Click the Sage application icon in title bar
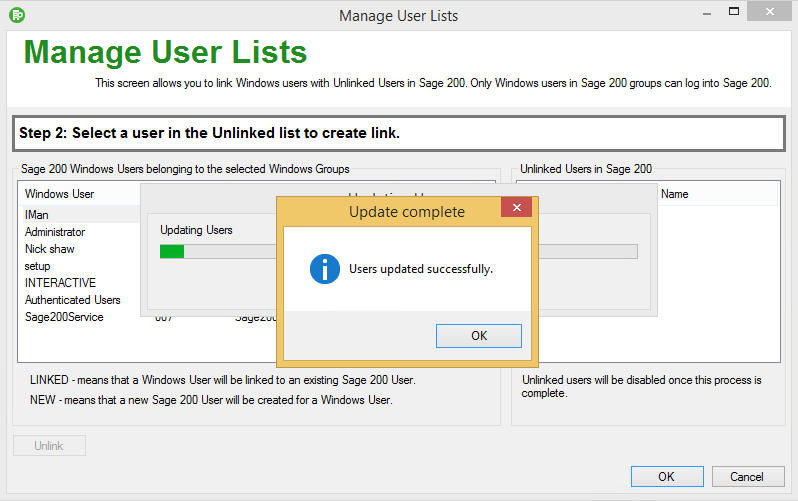 [x=16, y=15]
